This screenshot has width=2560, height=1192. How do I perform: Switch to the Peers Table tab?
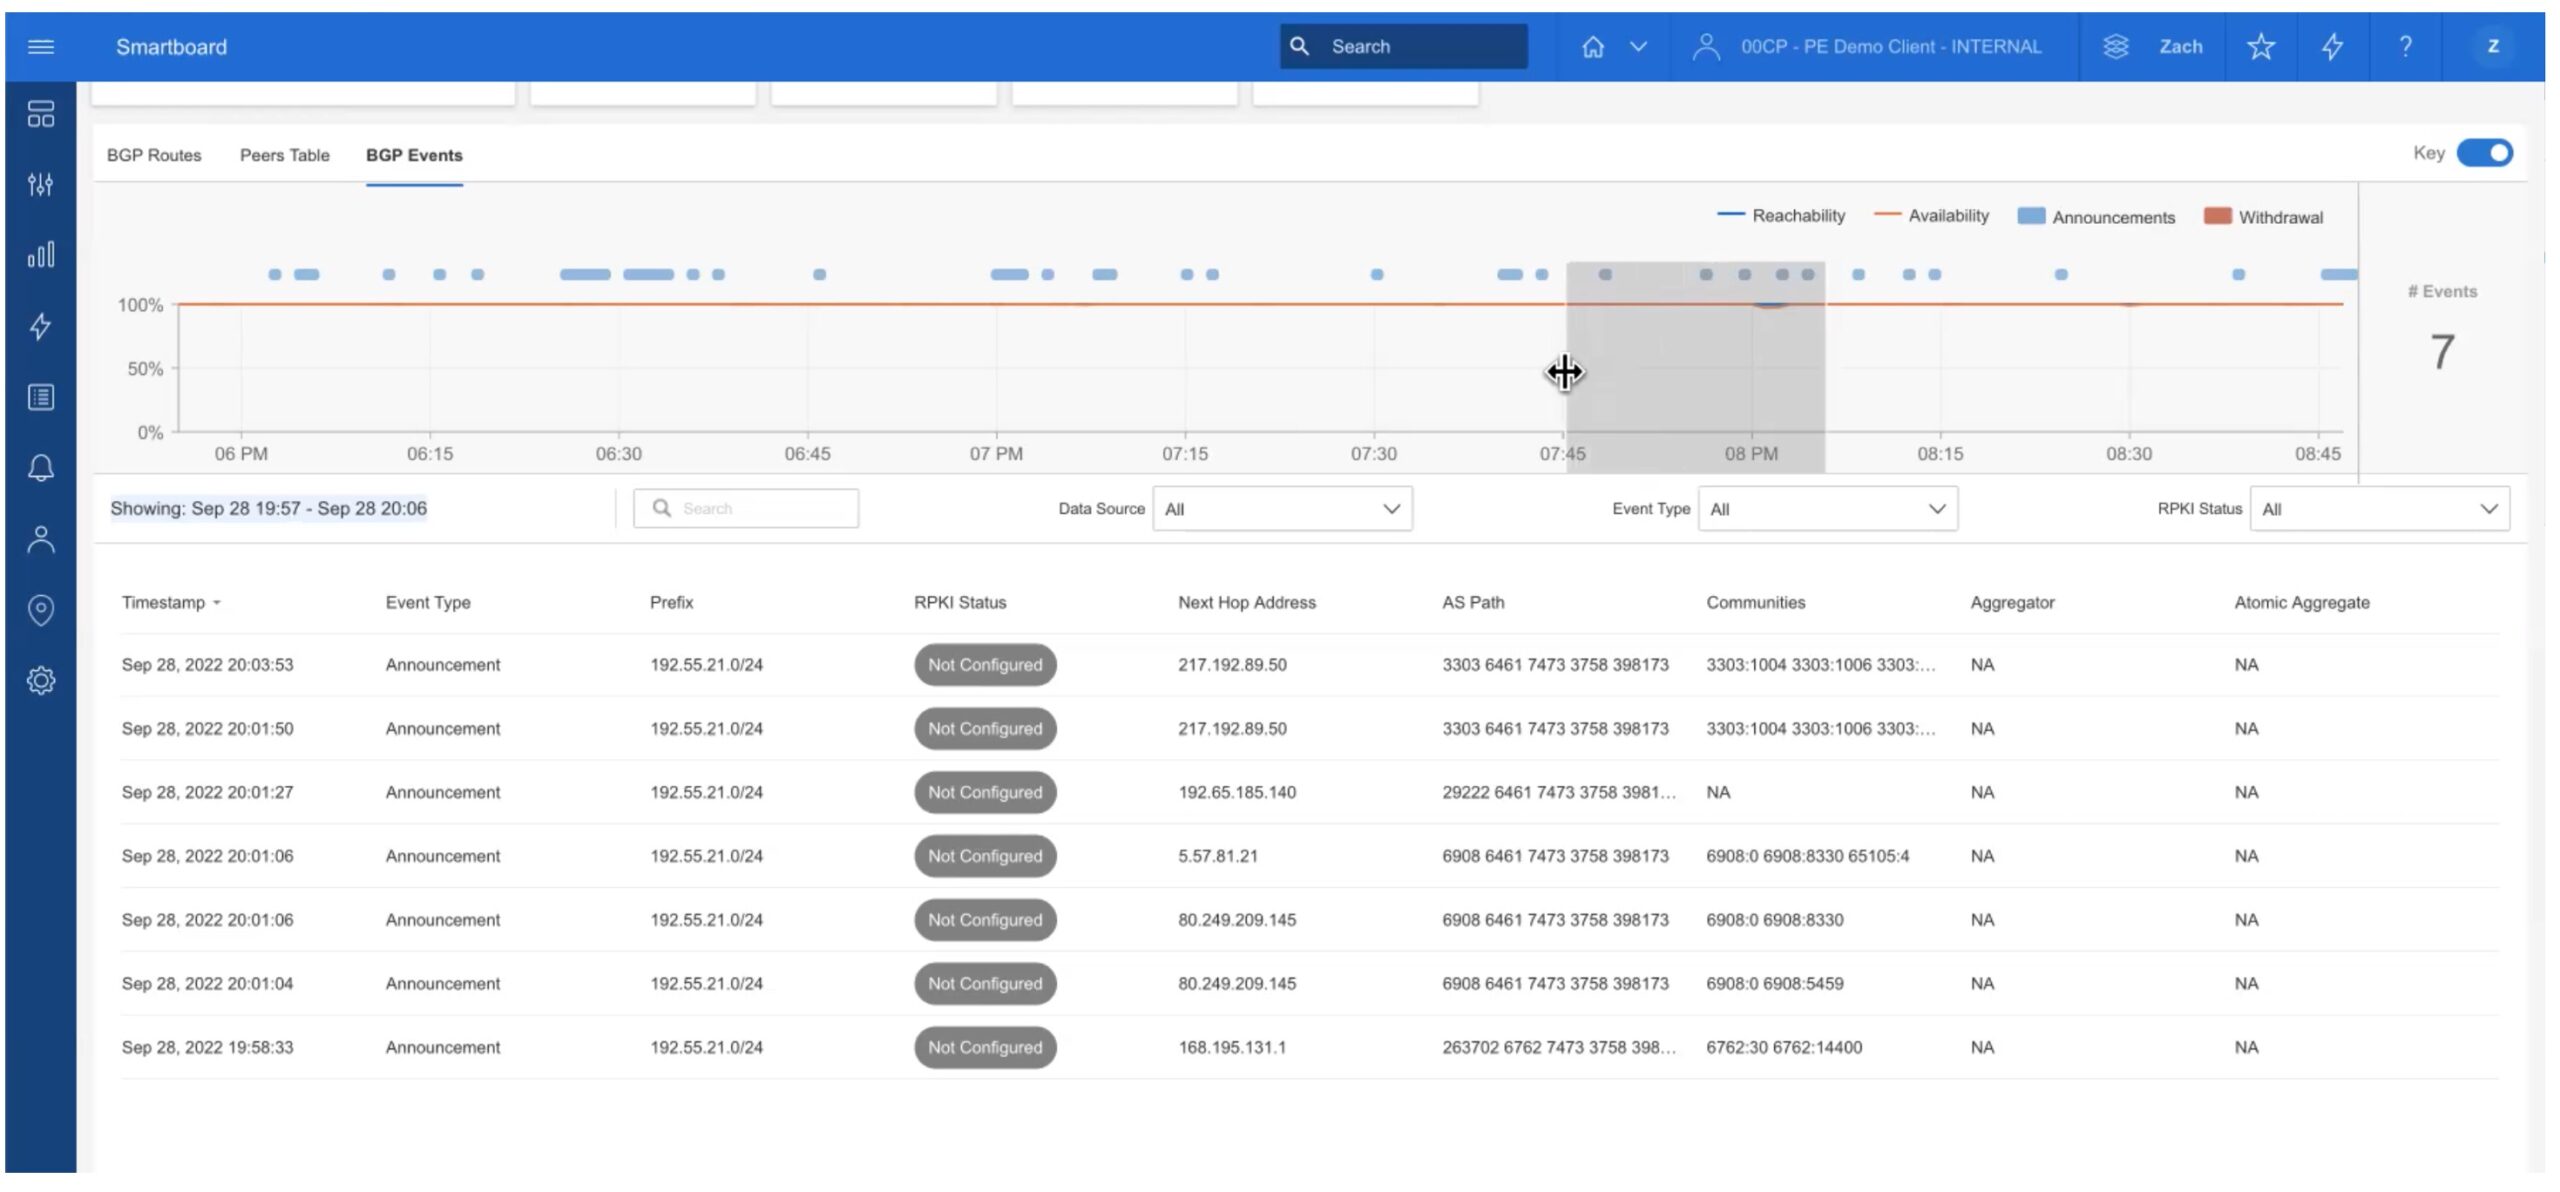pos(284,155)
